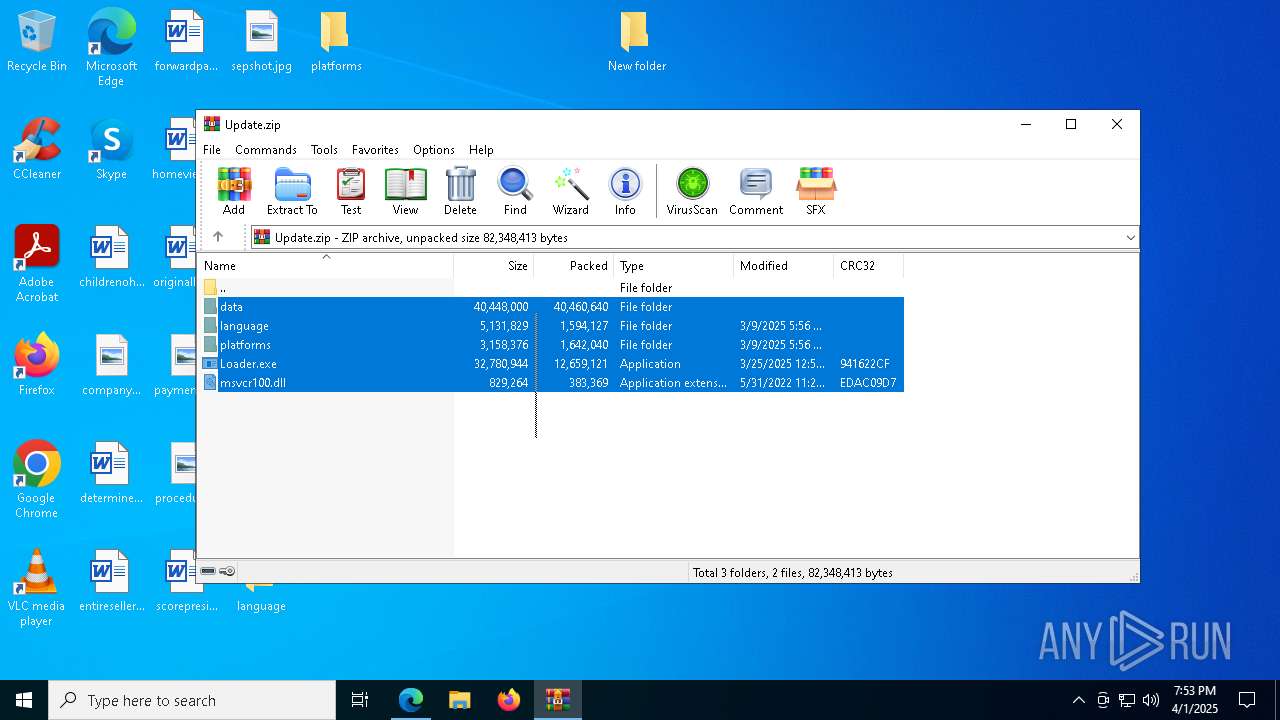Screen dimensions: 1280x720
Task: Click CRC32 value 941622CF
Action: [865, 364]
